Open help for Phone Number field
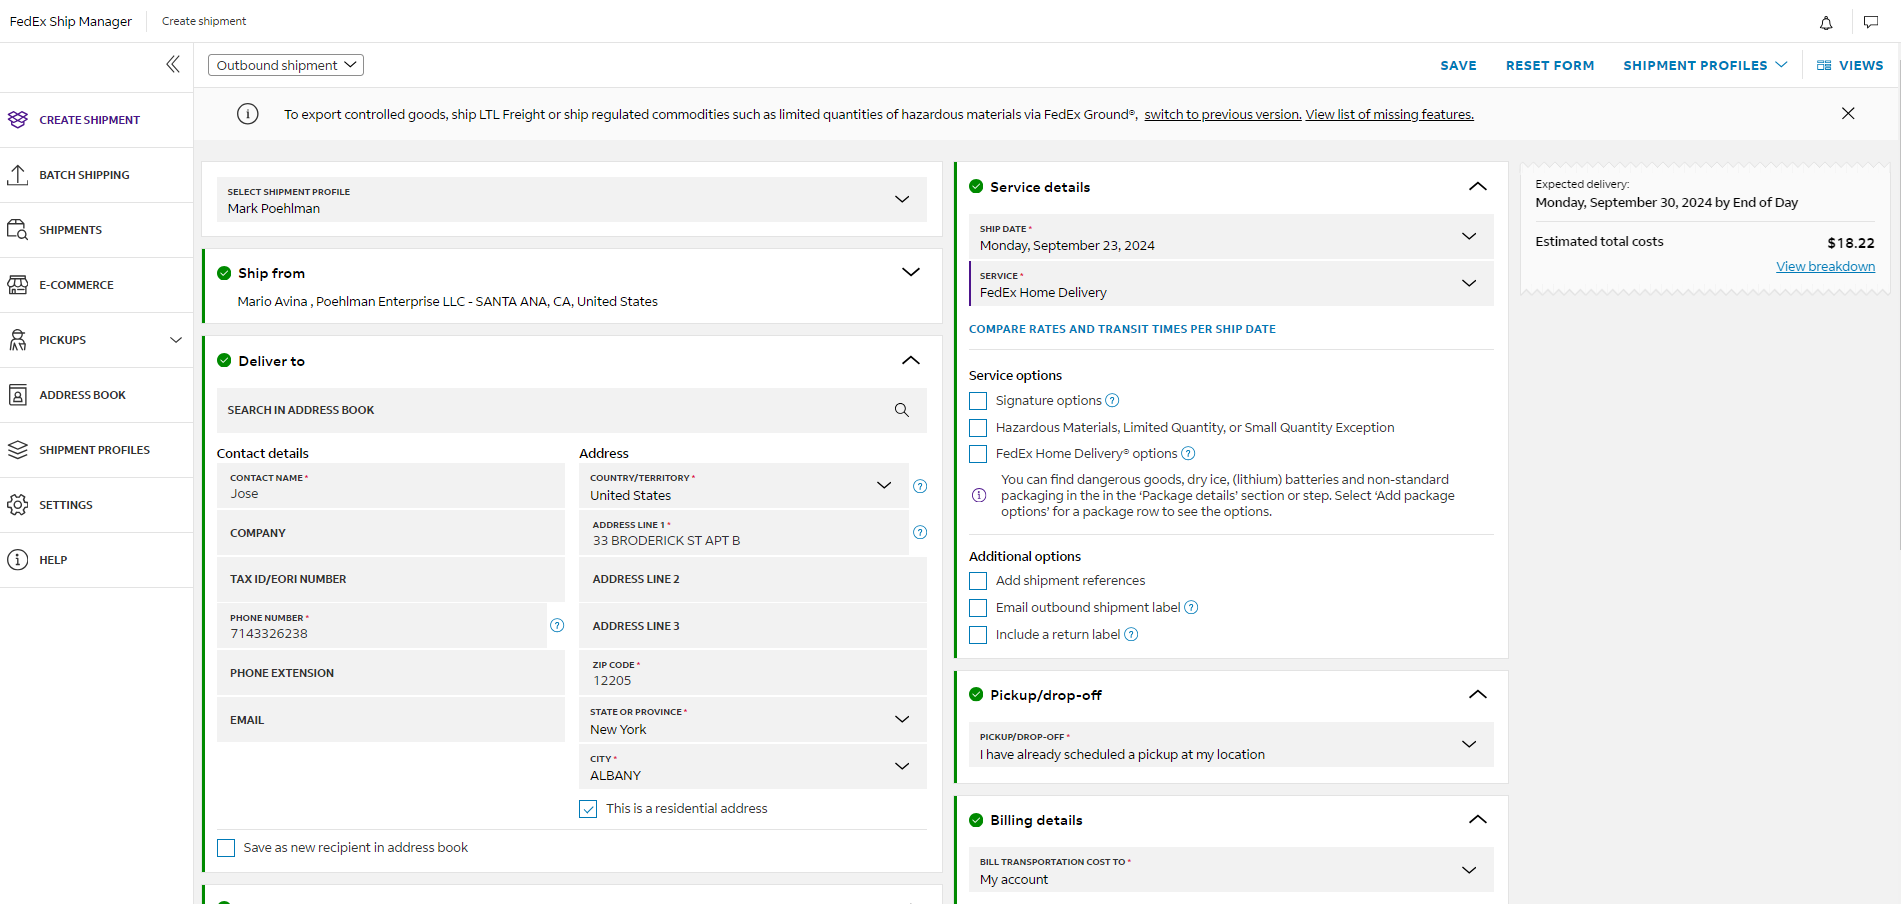Screen dimensions: 1901x904 point(557,625)
